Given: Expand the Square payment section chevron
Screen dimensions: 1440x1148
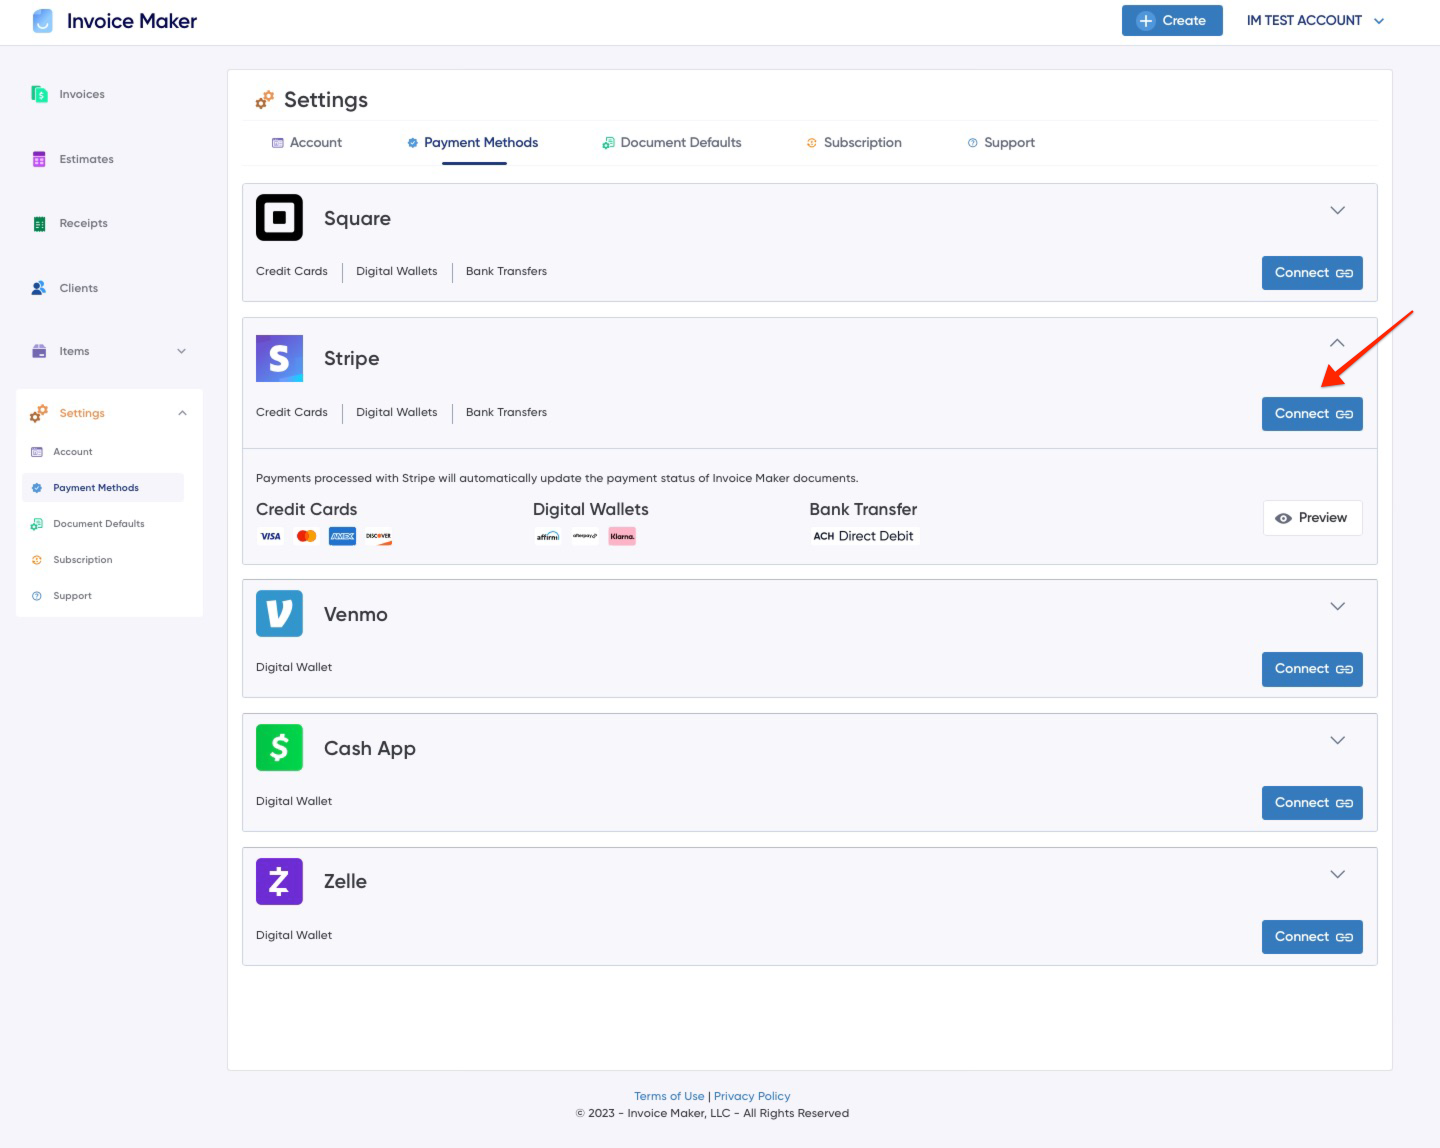Looking at the screenshot, I should click(1337, 210).
